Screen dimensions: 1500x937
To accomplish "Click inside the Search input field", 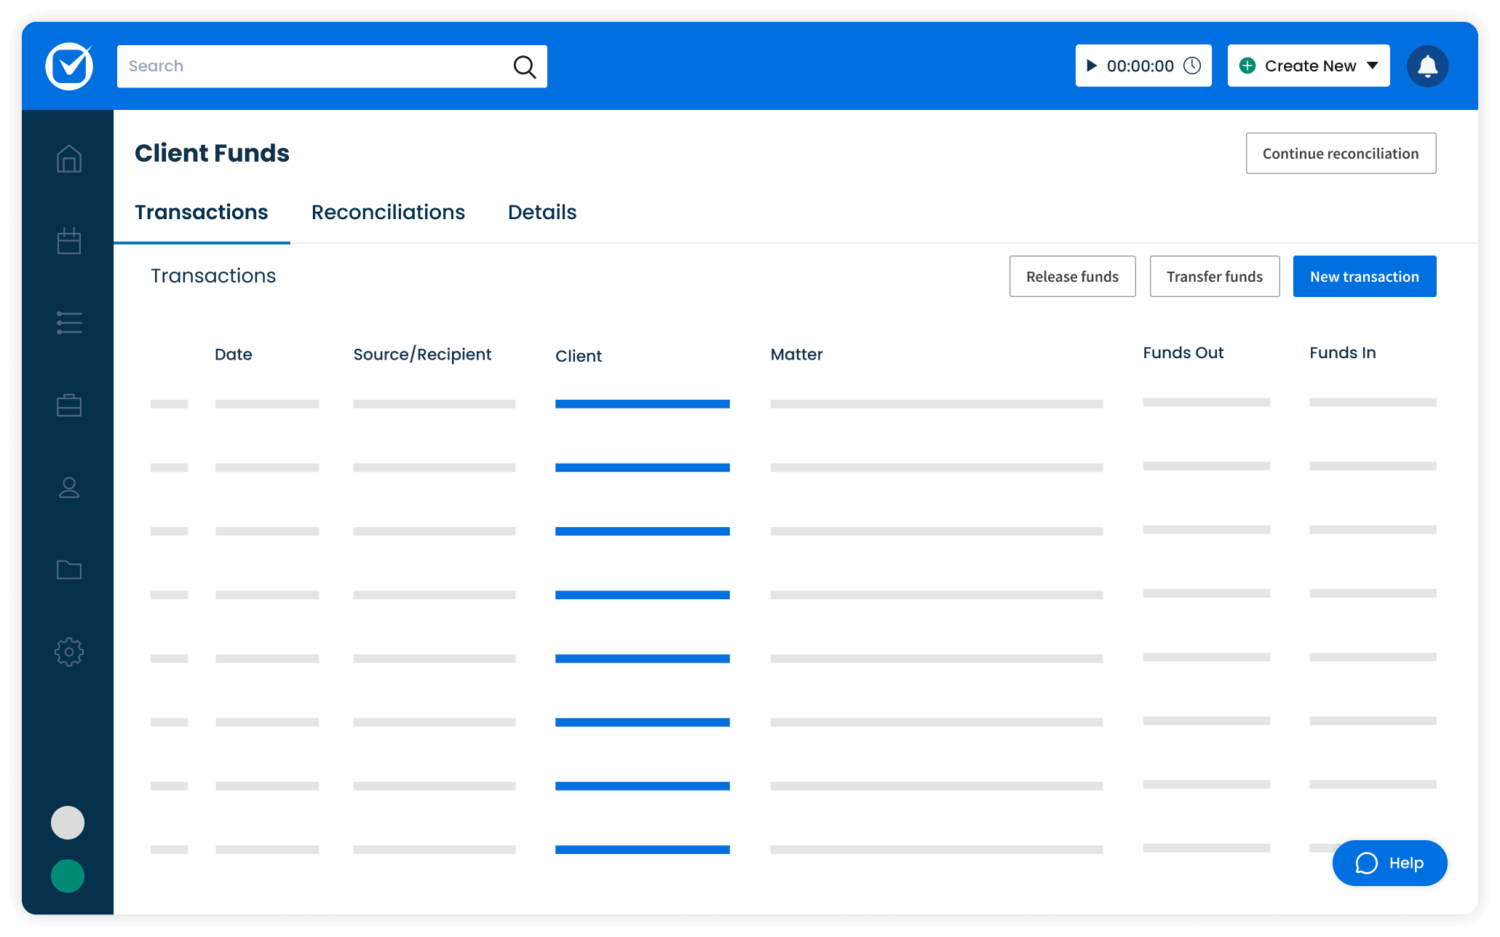I will pos(310,66).
